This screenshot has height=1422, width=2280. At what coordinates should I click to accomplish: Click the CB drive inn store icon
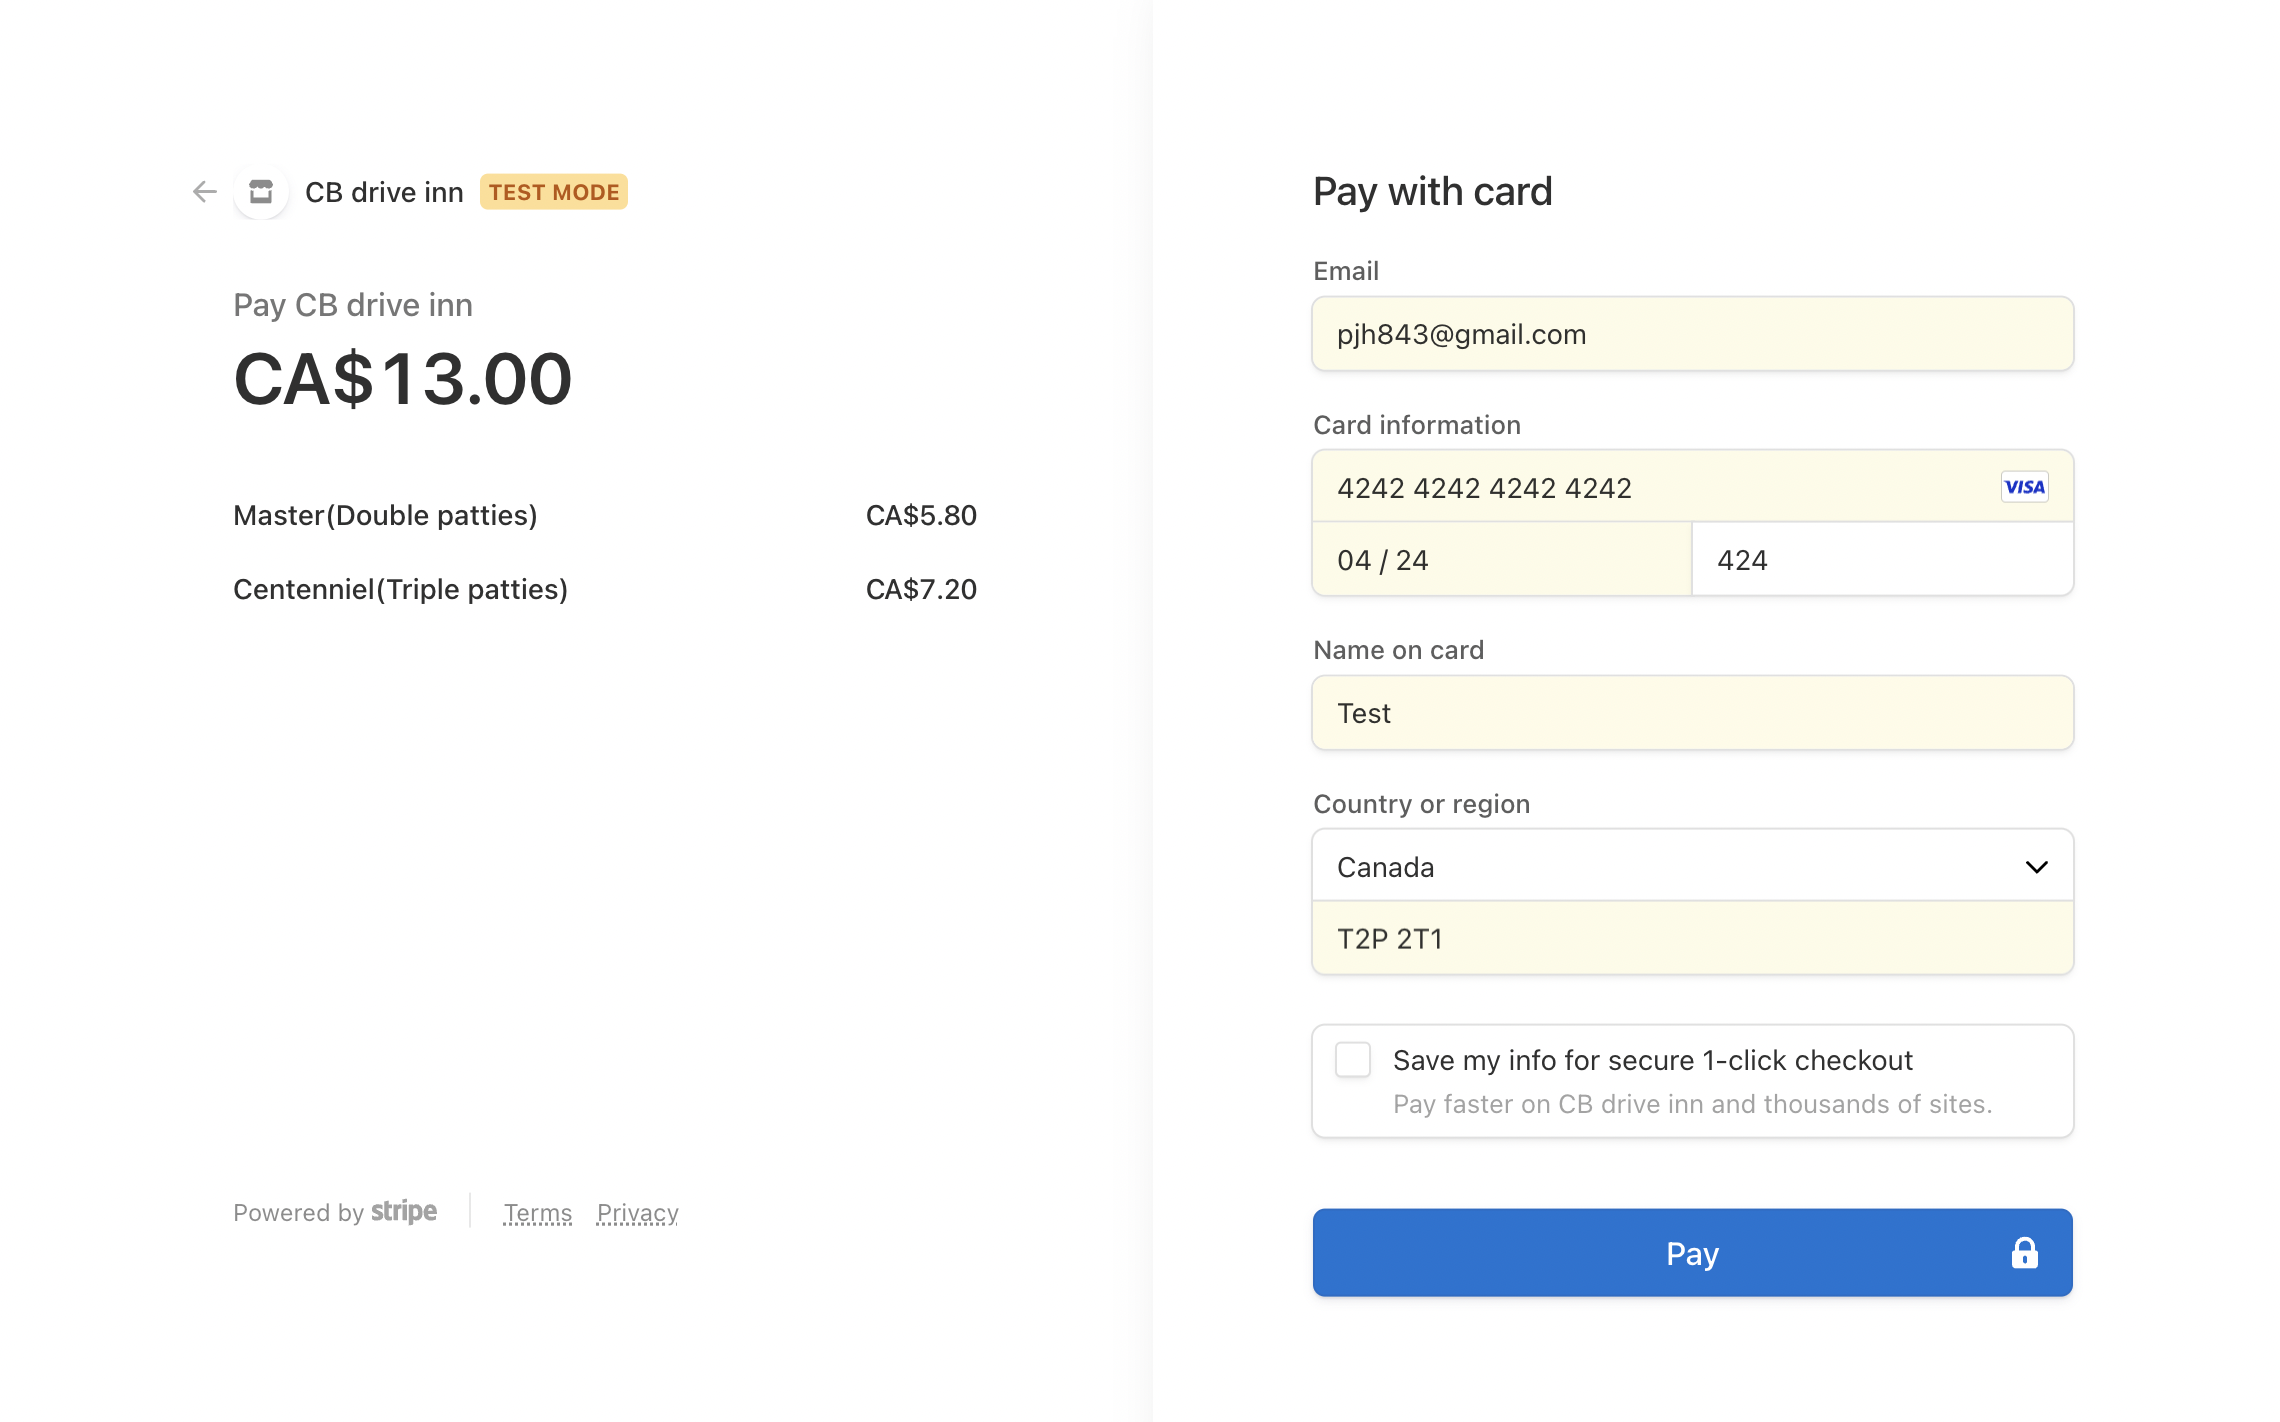261,192
